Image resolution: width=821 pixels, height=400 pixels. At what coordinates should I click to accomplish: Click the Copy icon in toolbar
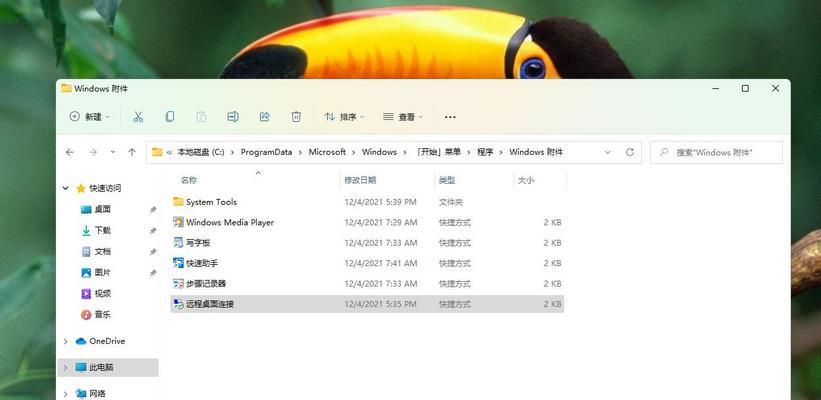[170, 117]
